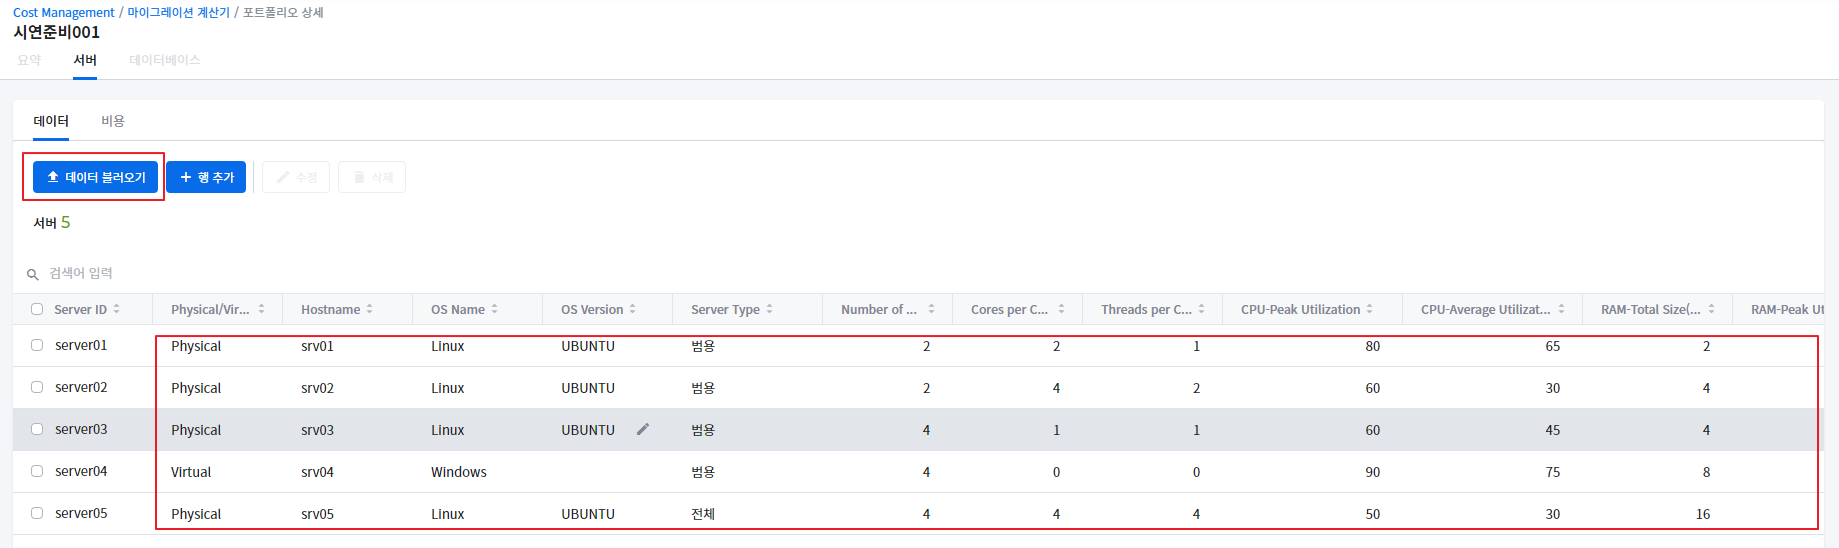This screenshot has width=1839, height=548.
Task: Click the search magnifier icon
Action: coord(33,274)
